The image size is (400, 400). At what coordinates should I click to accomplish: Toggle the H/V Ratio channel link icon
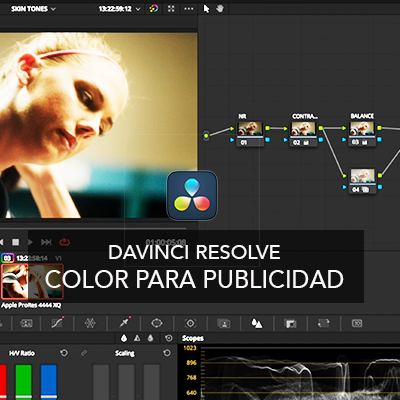[84, 353]
